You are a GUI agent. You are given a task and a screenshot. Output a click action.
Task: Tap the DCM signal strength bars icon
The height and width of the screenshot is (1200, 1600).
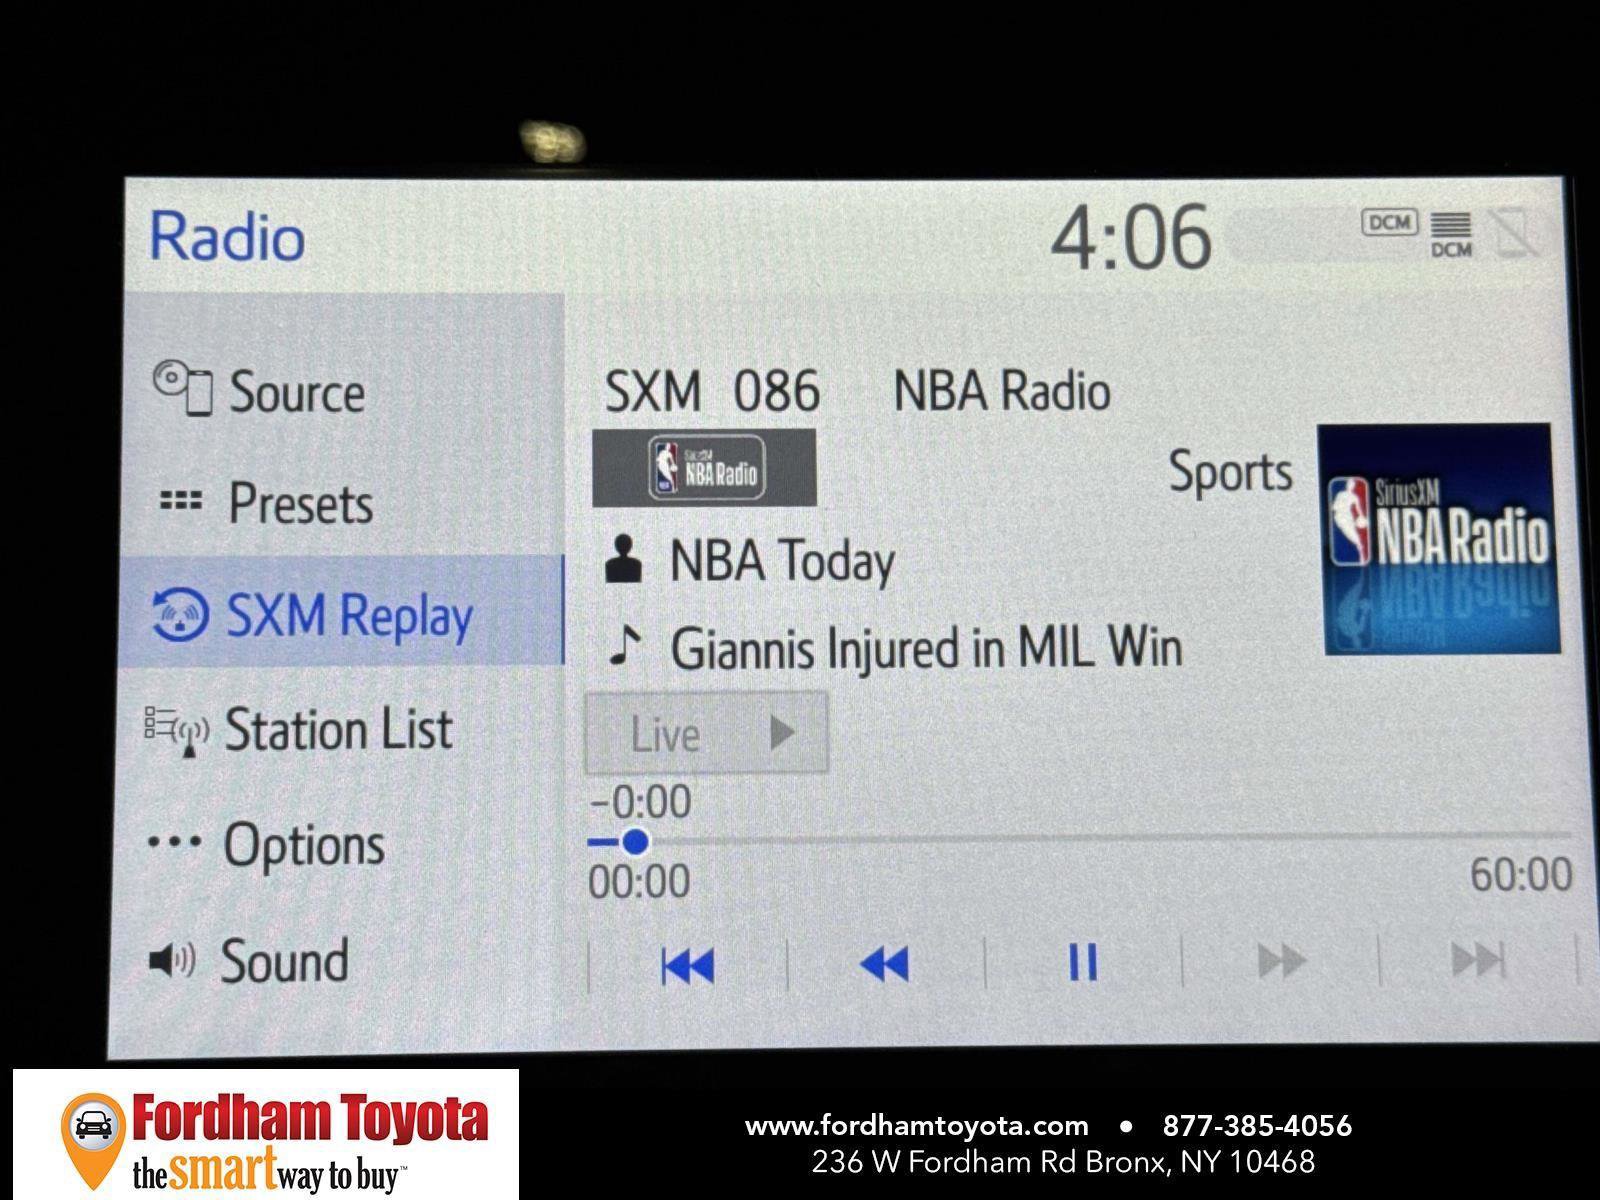tap(1451, 234)
